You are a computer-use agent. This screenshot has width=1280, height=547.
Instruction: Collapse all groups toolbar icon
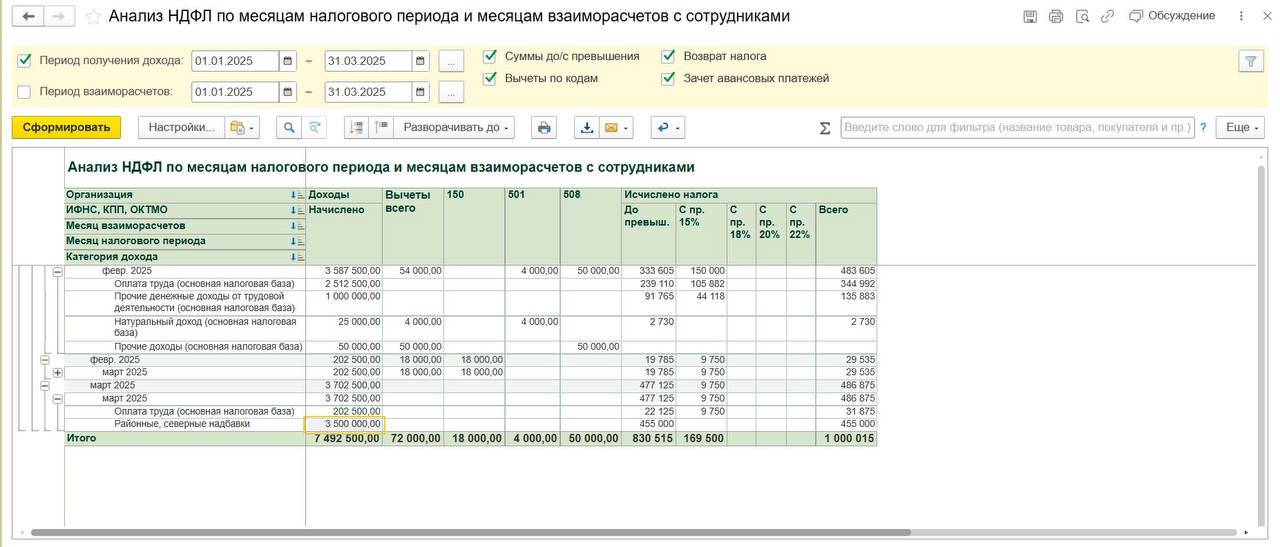pyautogui.click(x=356, y=127)
